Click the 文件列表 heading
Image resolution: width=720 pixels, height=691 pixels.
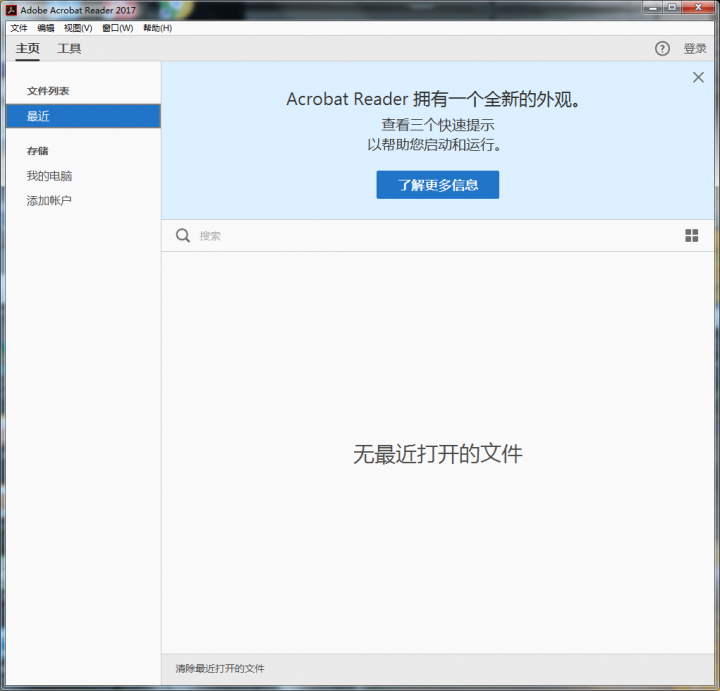coord(48,91)
